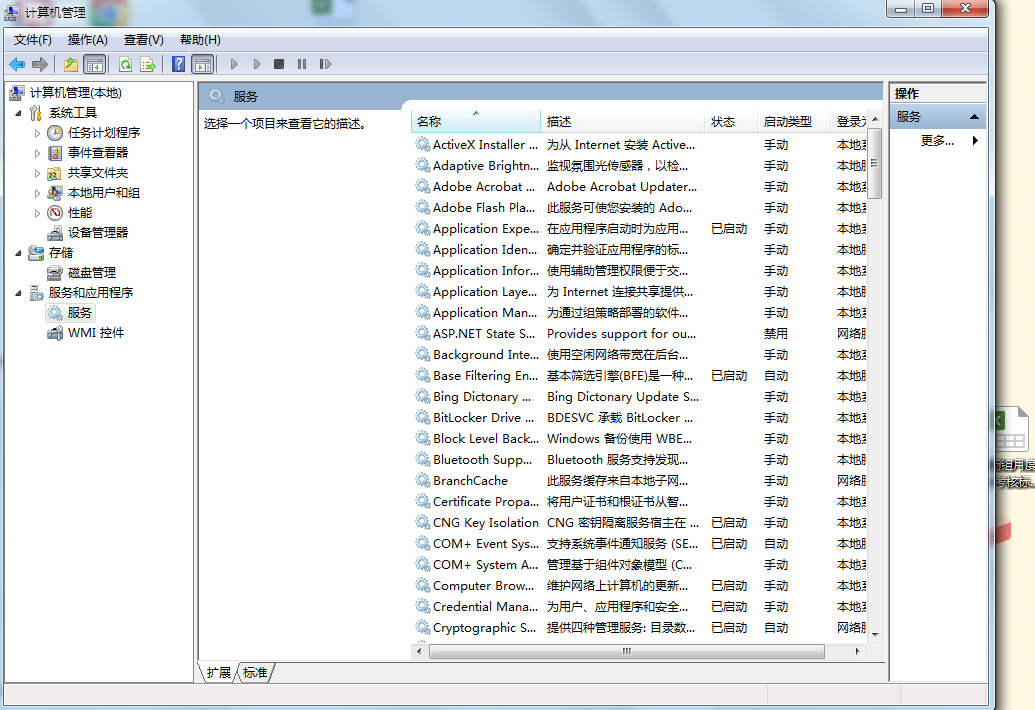Select 设备管理器 in the tree
The image size is (1035, 710).
pos(98,232)
